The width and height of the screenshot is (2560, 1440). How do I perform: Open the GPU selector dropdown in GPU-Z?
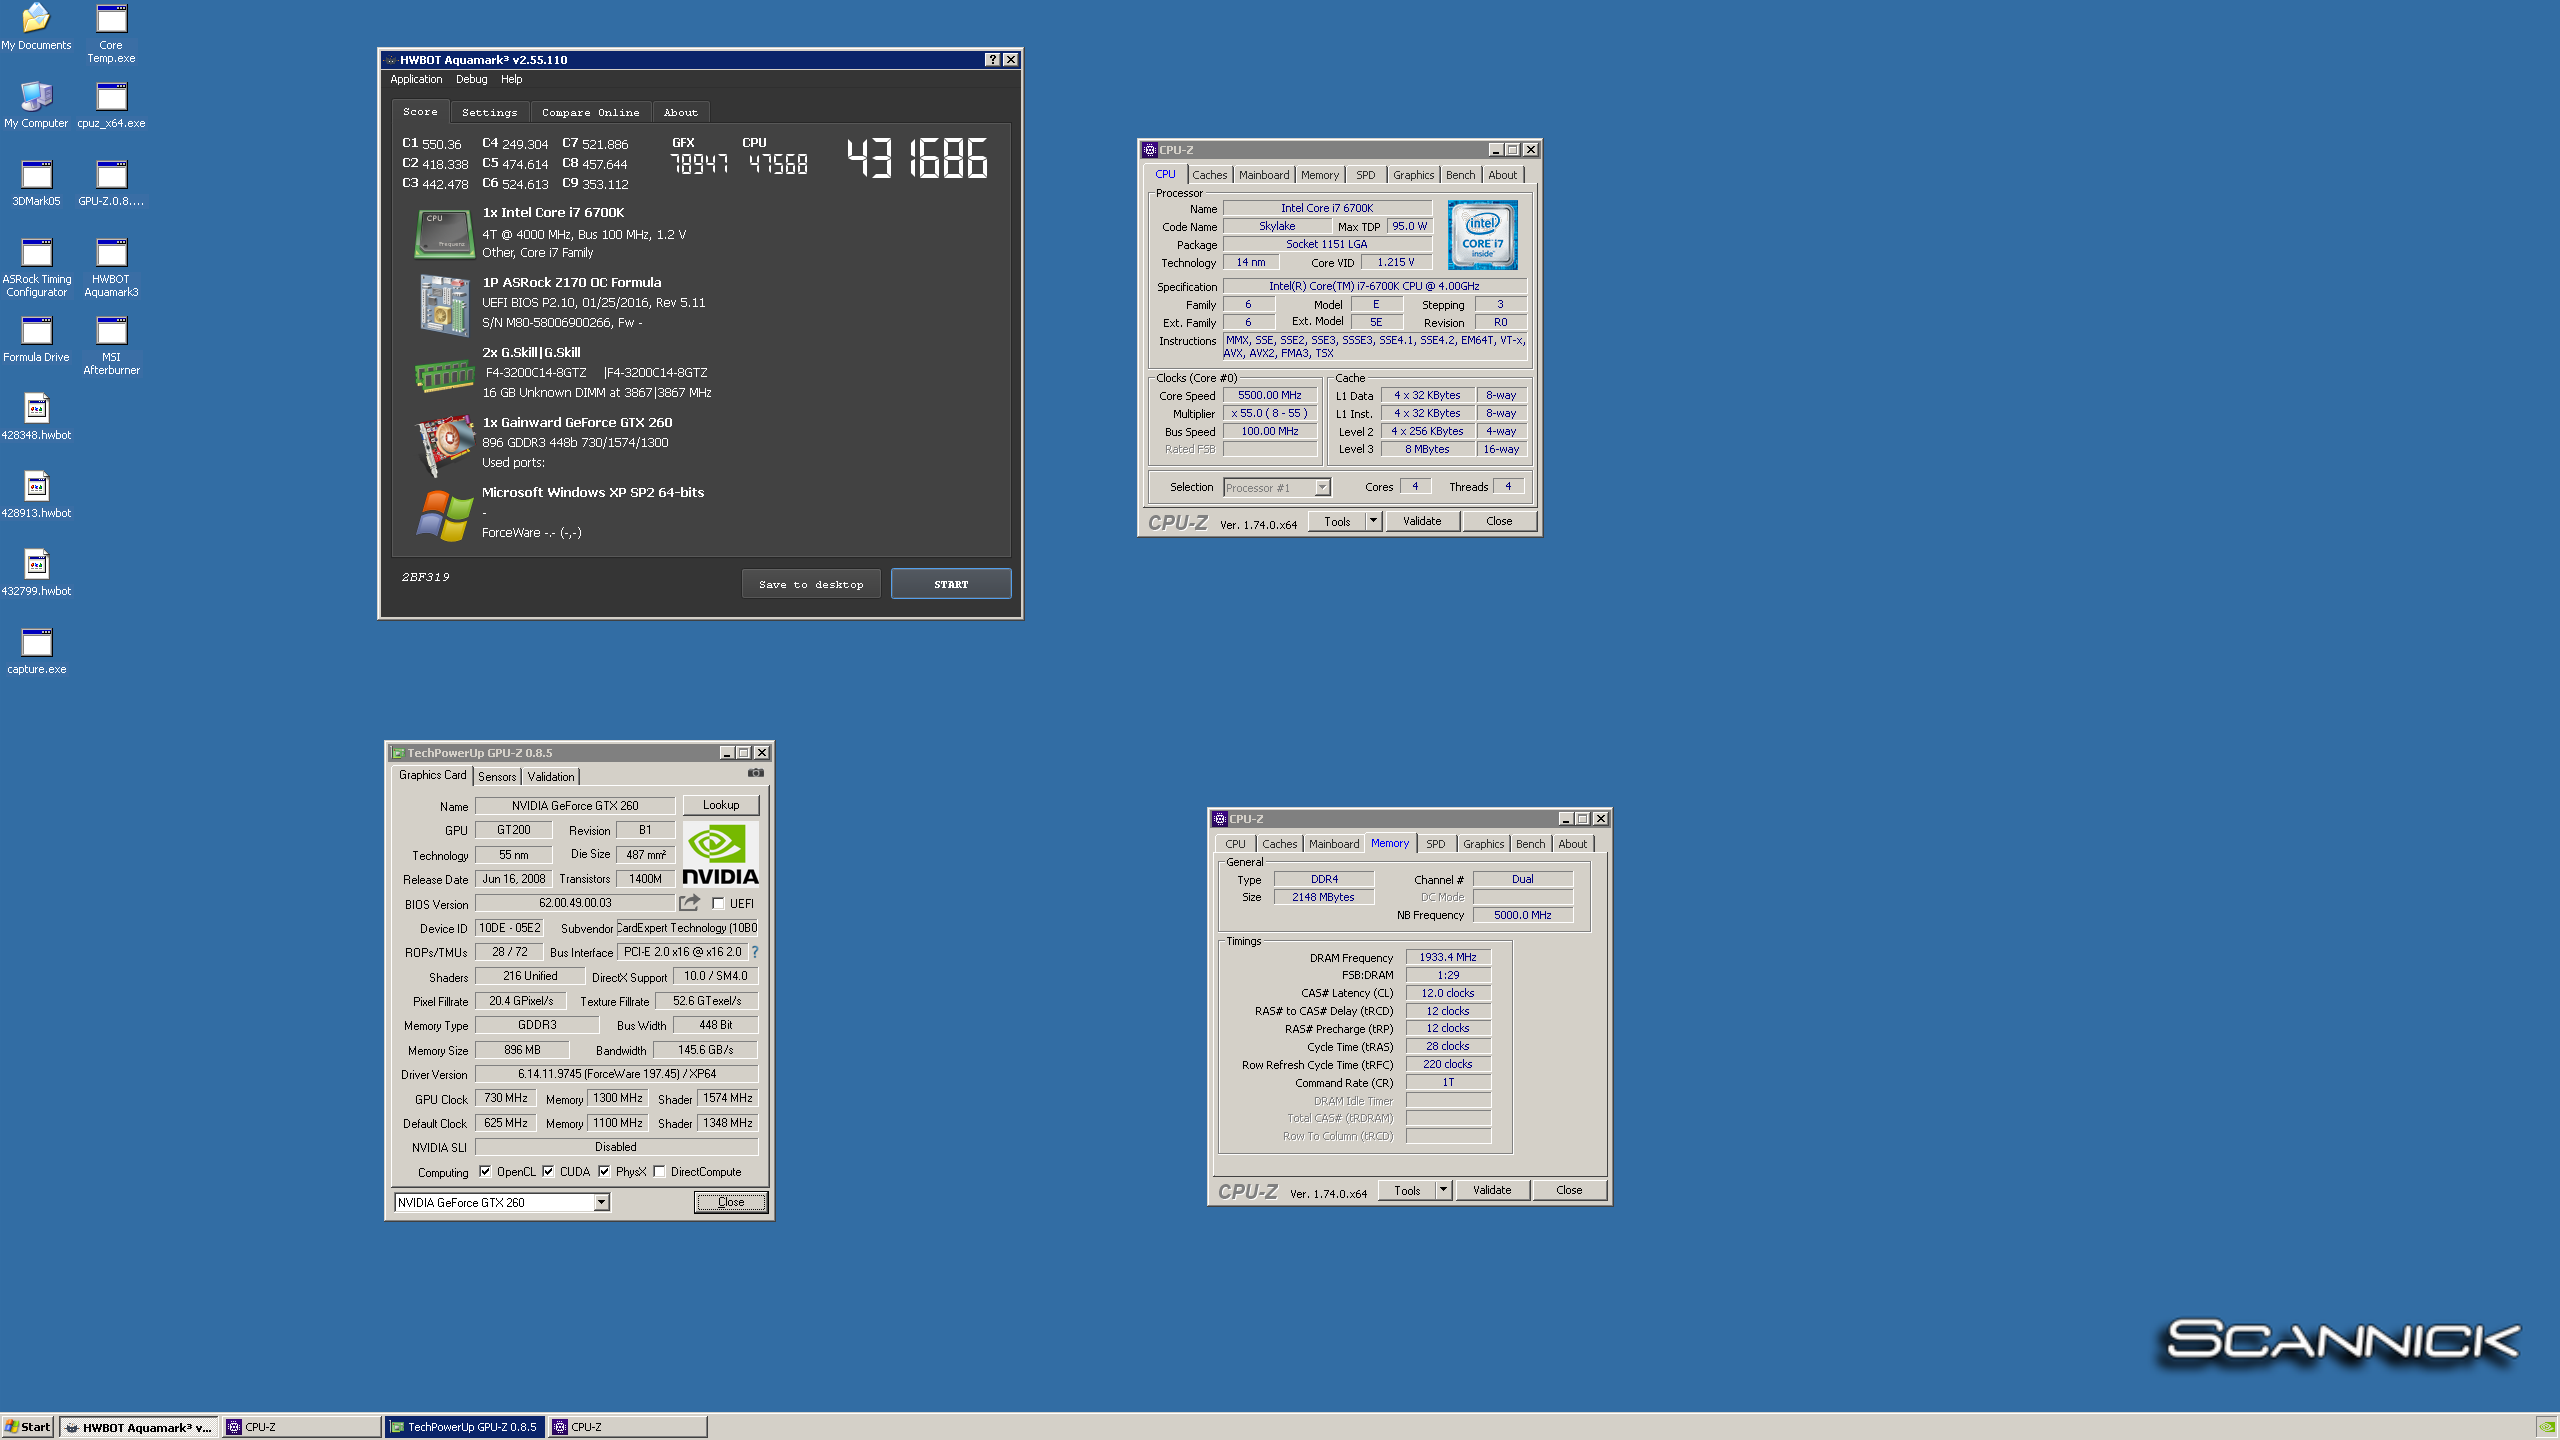click(x=602, y=1203)
